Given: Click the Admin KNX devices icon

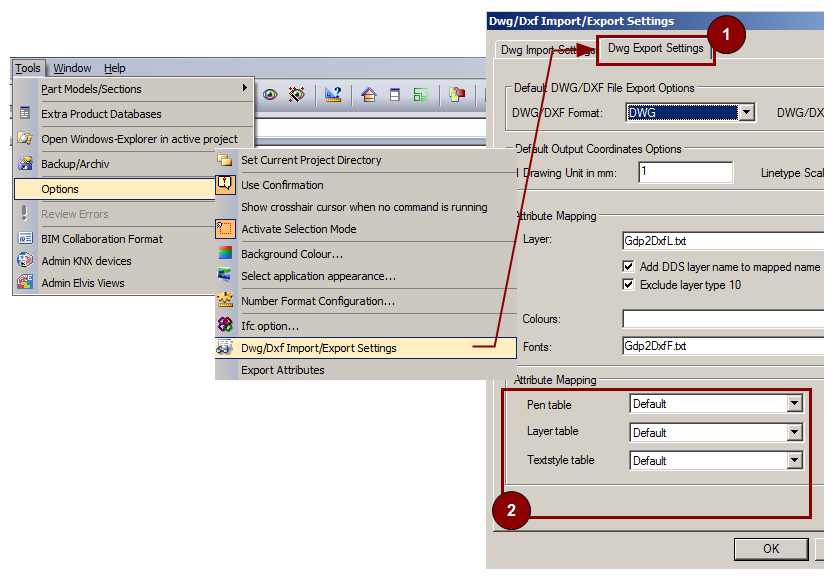Looking at the screenshot, I should pos(24,260).
